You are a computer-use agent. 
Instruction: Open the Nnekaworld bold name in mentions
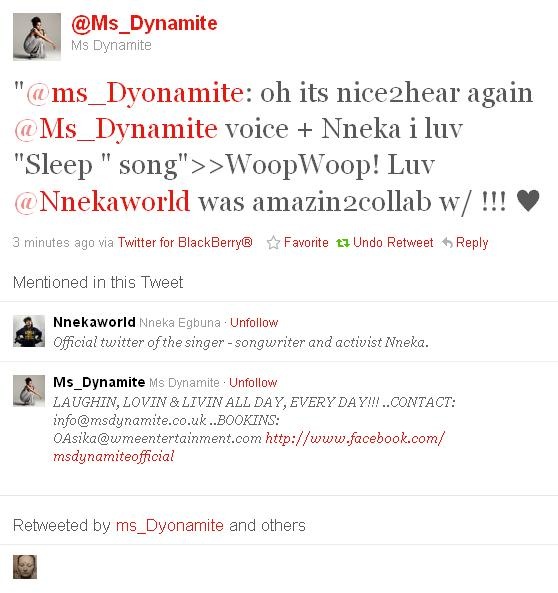tap(94, 322)
